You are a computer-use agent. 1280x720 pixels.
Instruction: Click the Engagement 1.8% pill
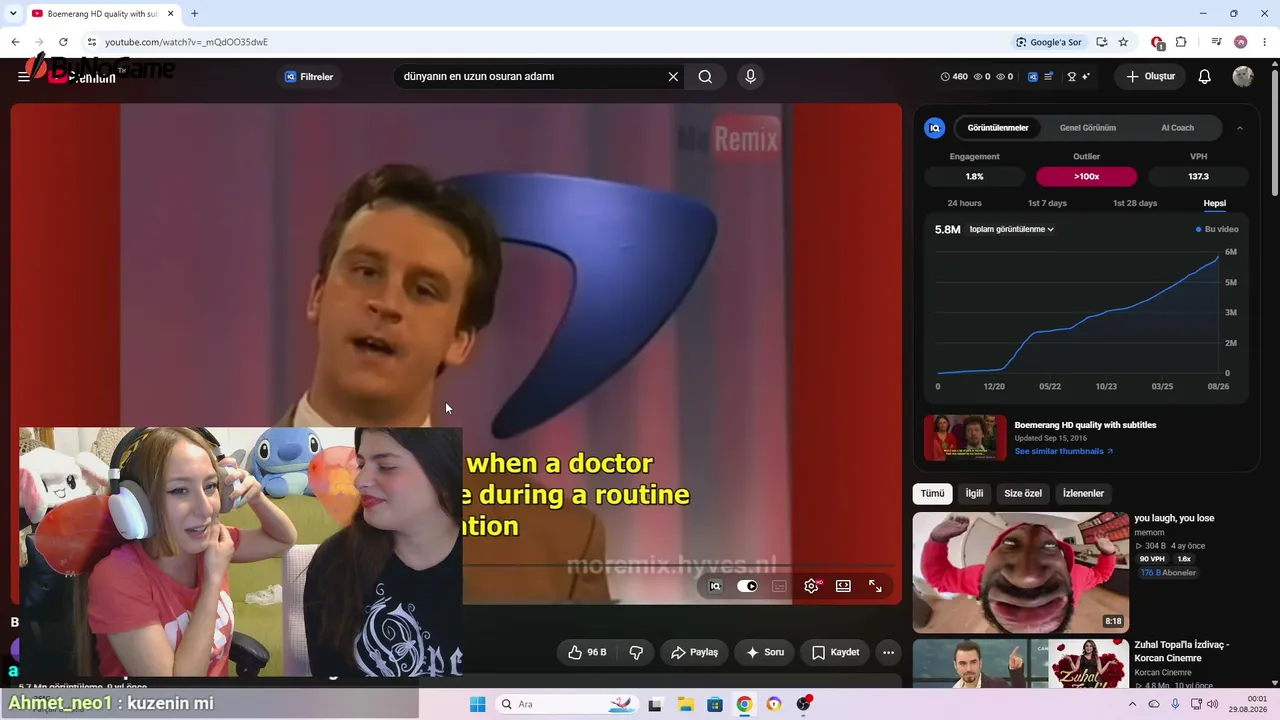tap(975, 176)
